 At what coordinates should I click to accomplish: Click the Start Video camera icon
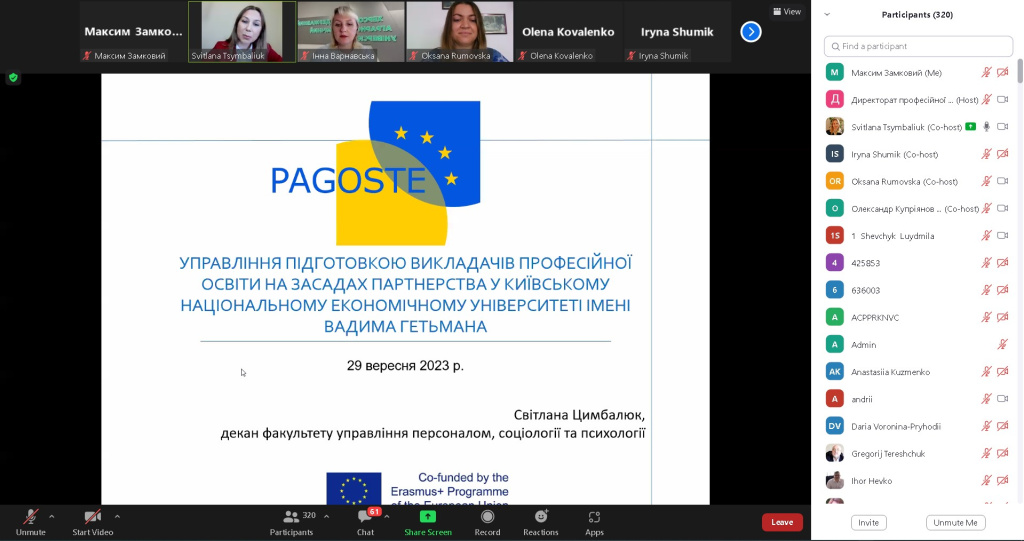pos(93,517)
